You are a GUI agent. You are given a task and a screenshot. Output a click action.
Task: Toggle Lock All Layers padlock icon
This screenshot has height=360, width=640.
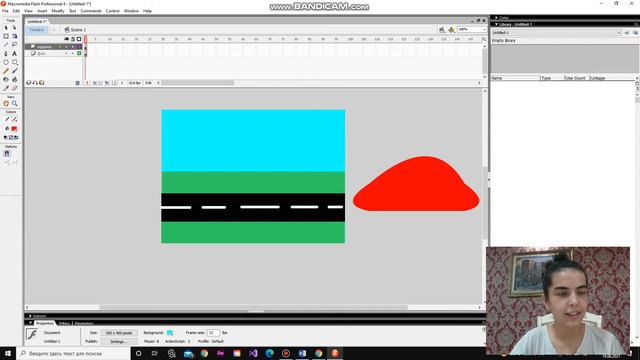pos(73,39)
